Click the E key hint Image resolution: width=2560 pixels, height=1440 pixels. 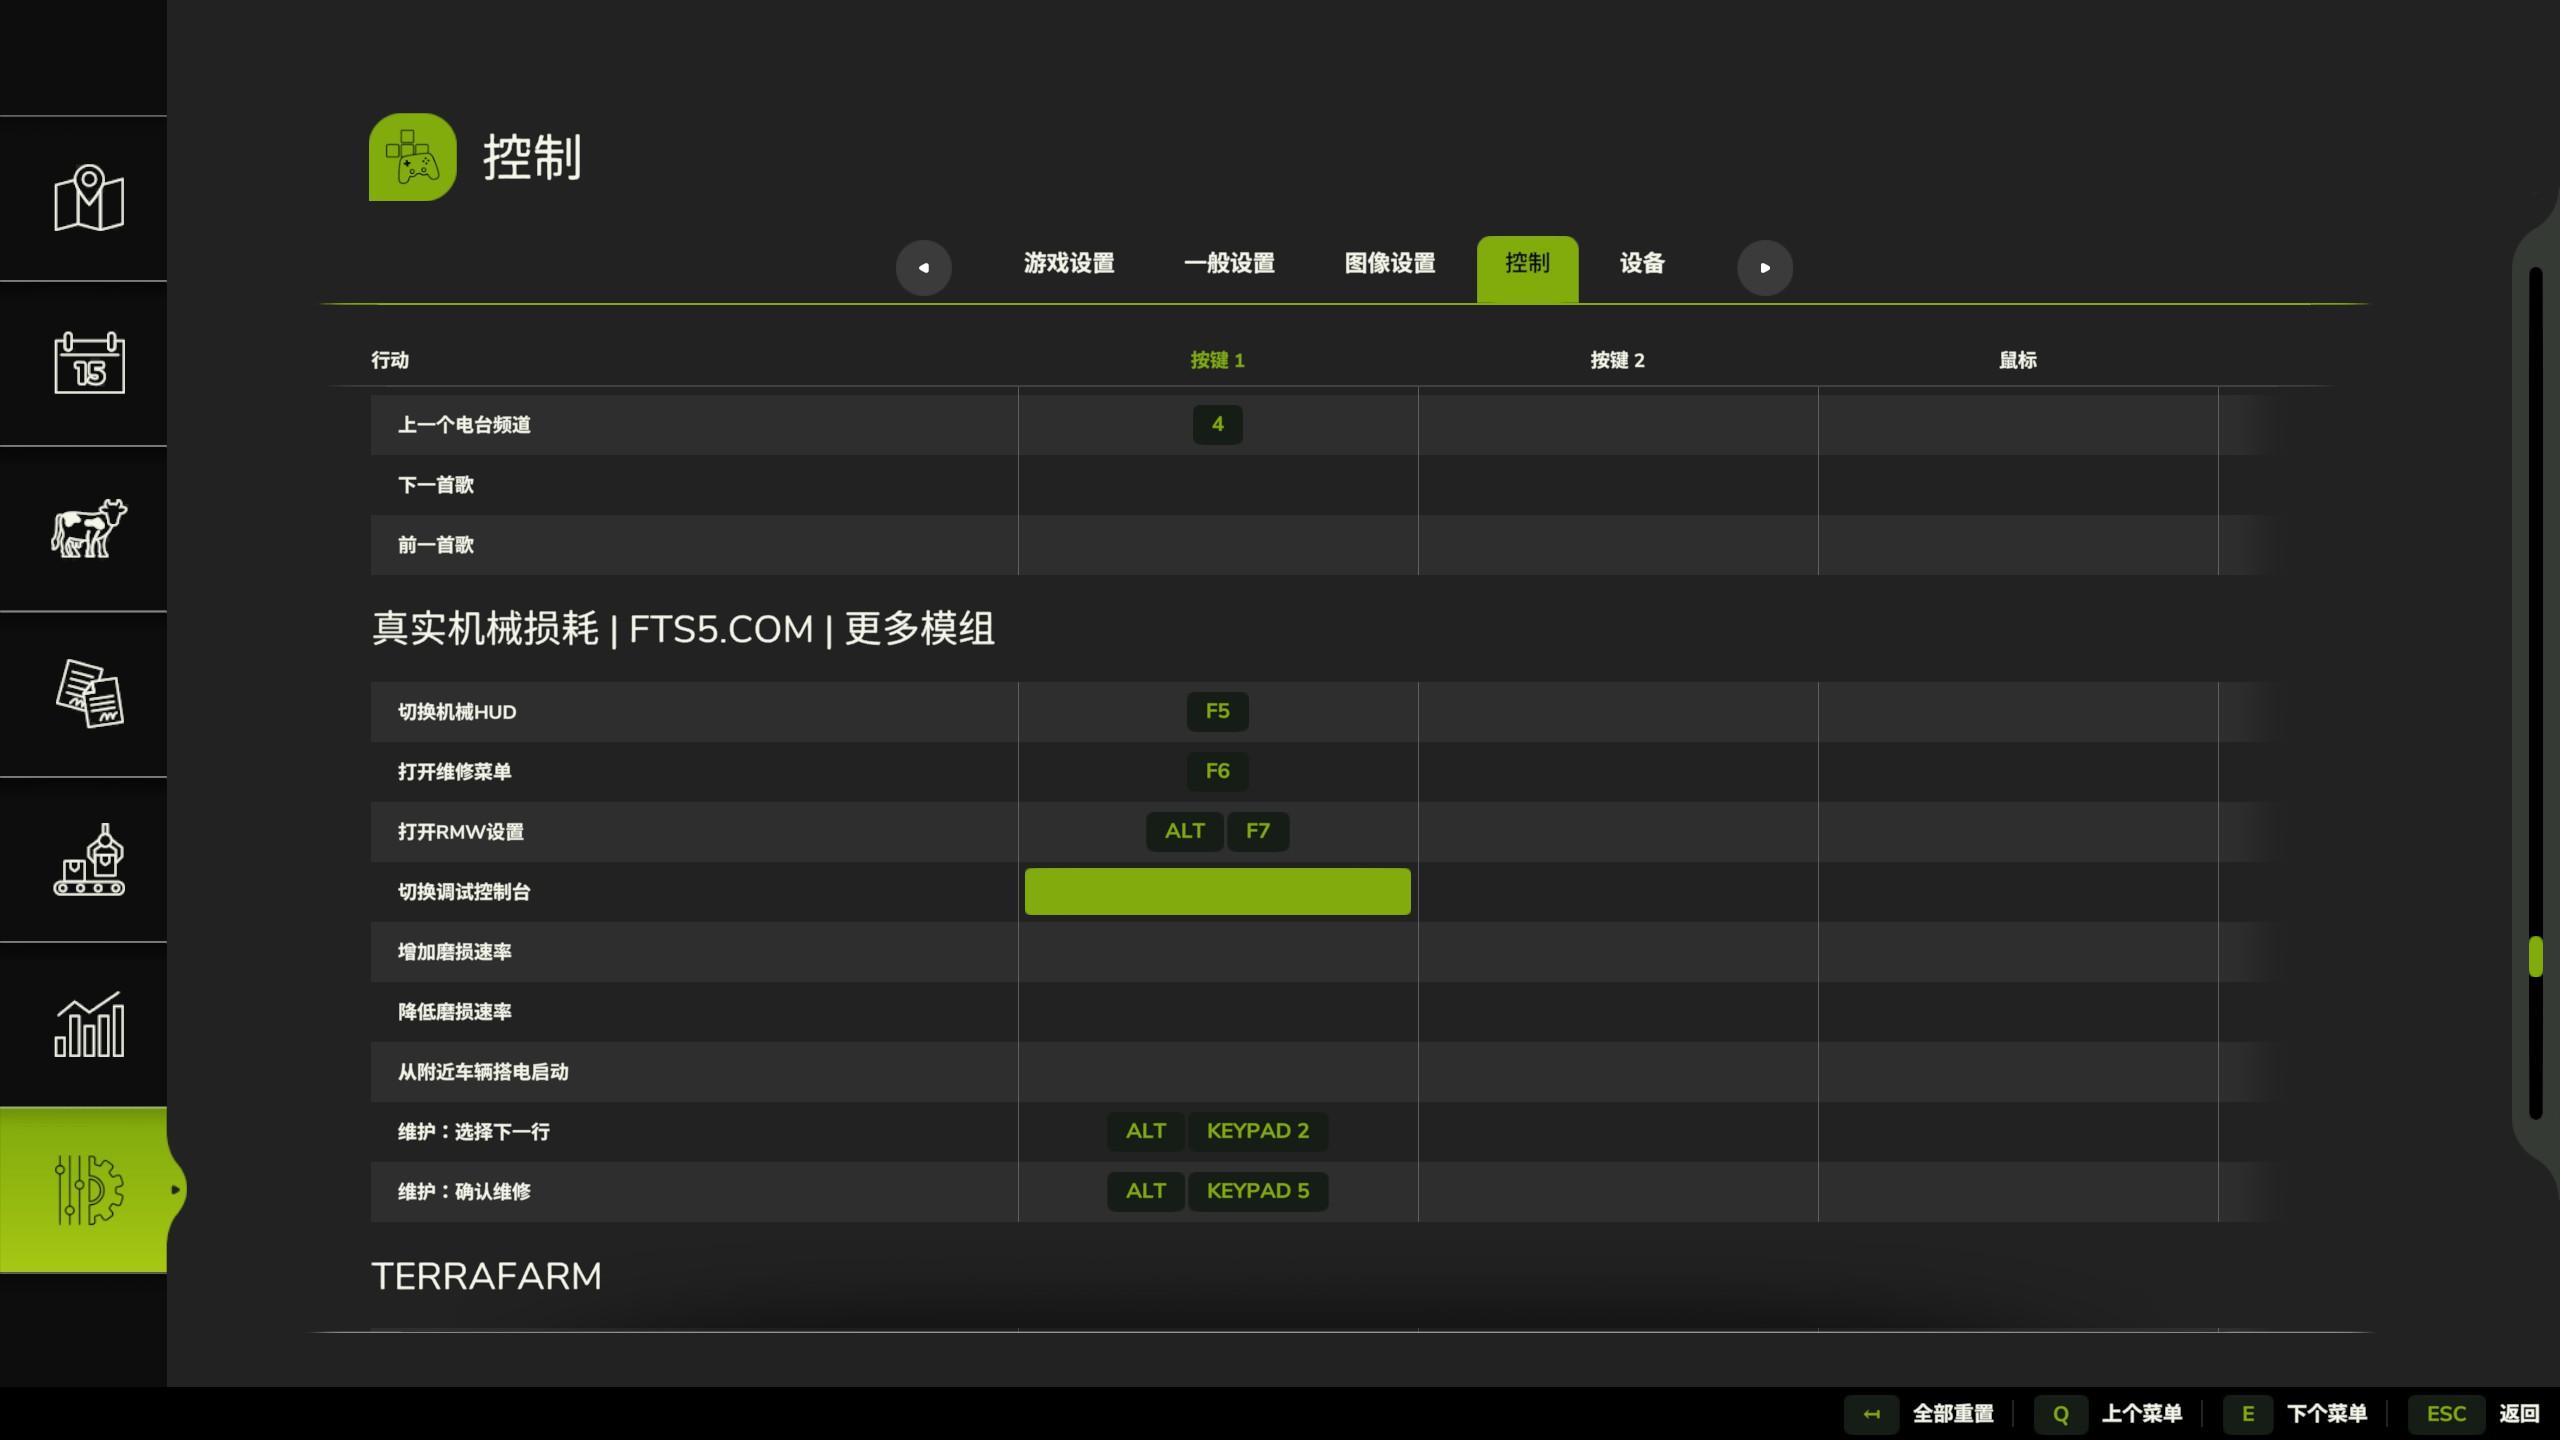pos(2248,1414)
